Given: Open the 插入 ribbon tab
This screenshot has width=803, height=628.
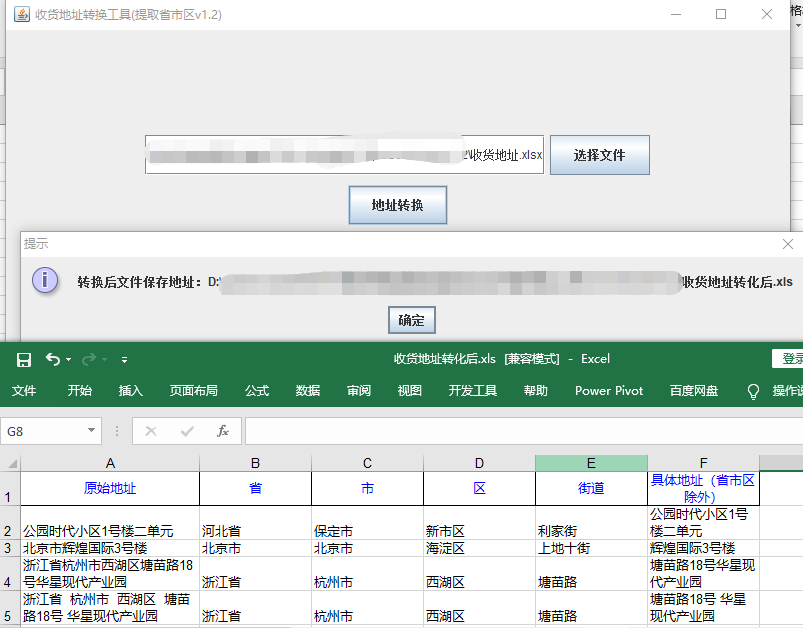Looking at the screenshot, I should click(131, 391).
